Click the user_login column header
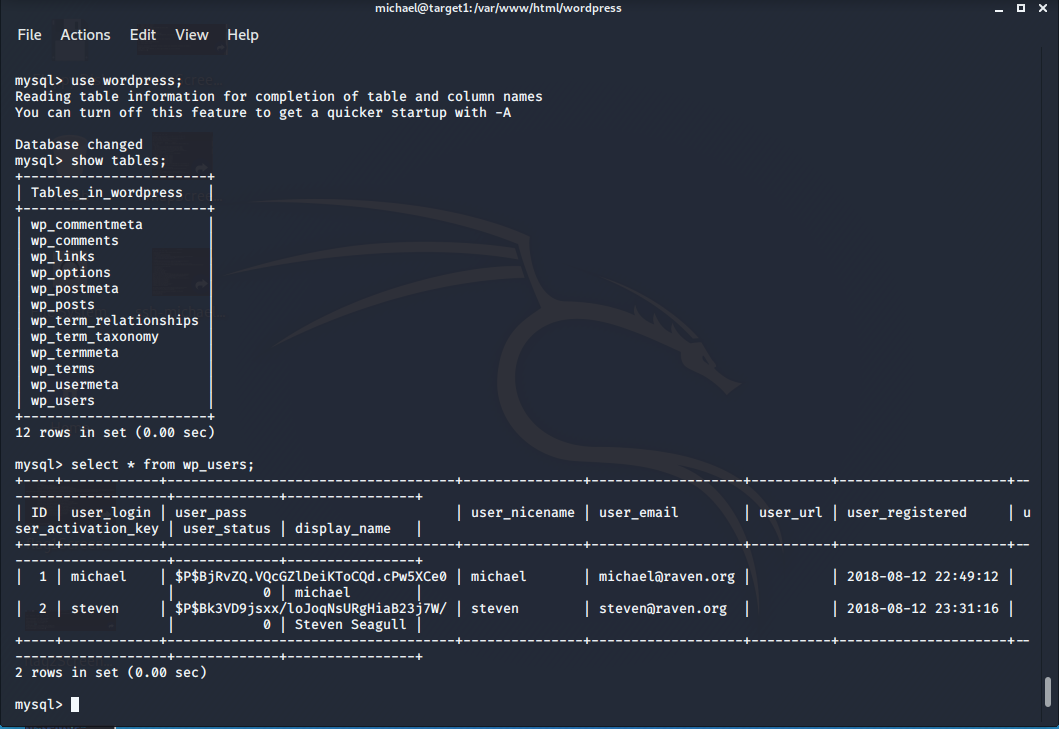Image resolution: width=1059 pixels, height=729 pixels. point(111,513)
